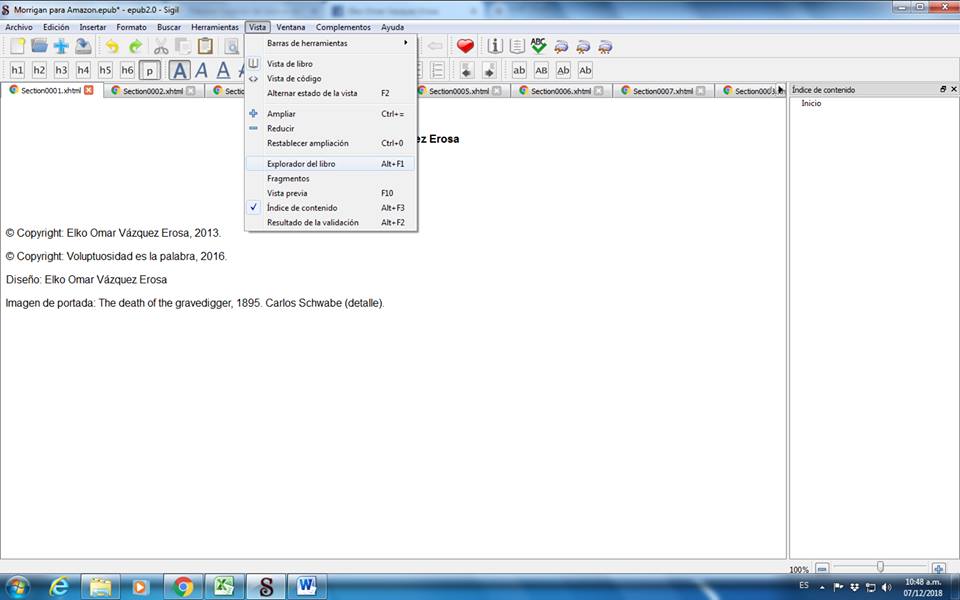960x600 pixels.
Task: Toggle Índice de contenido panel visibility
Action: click(301, 208)
